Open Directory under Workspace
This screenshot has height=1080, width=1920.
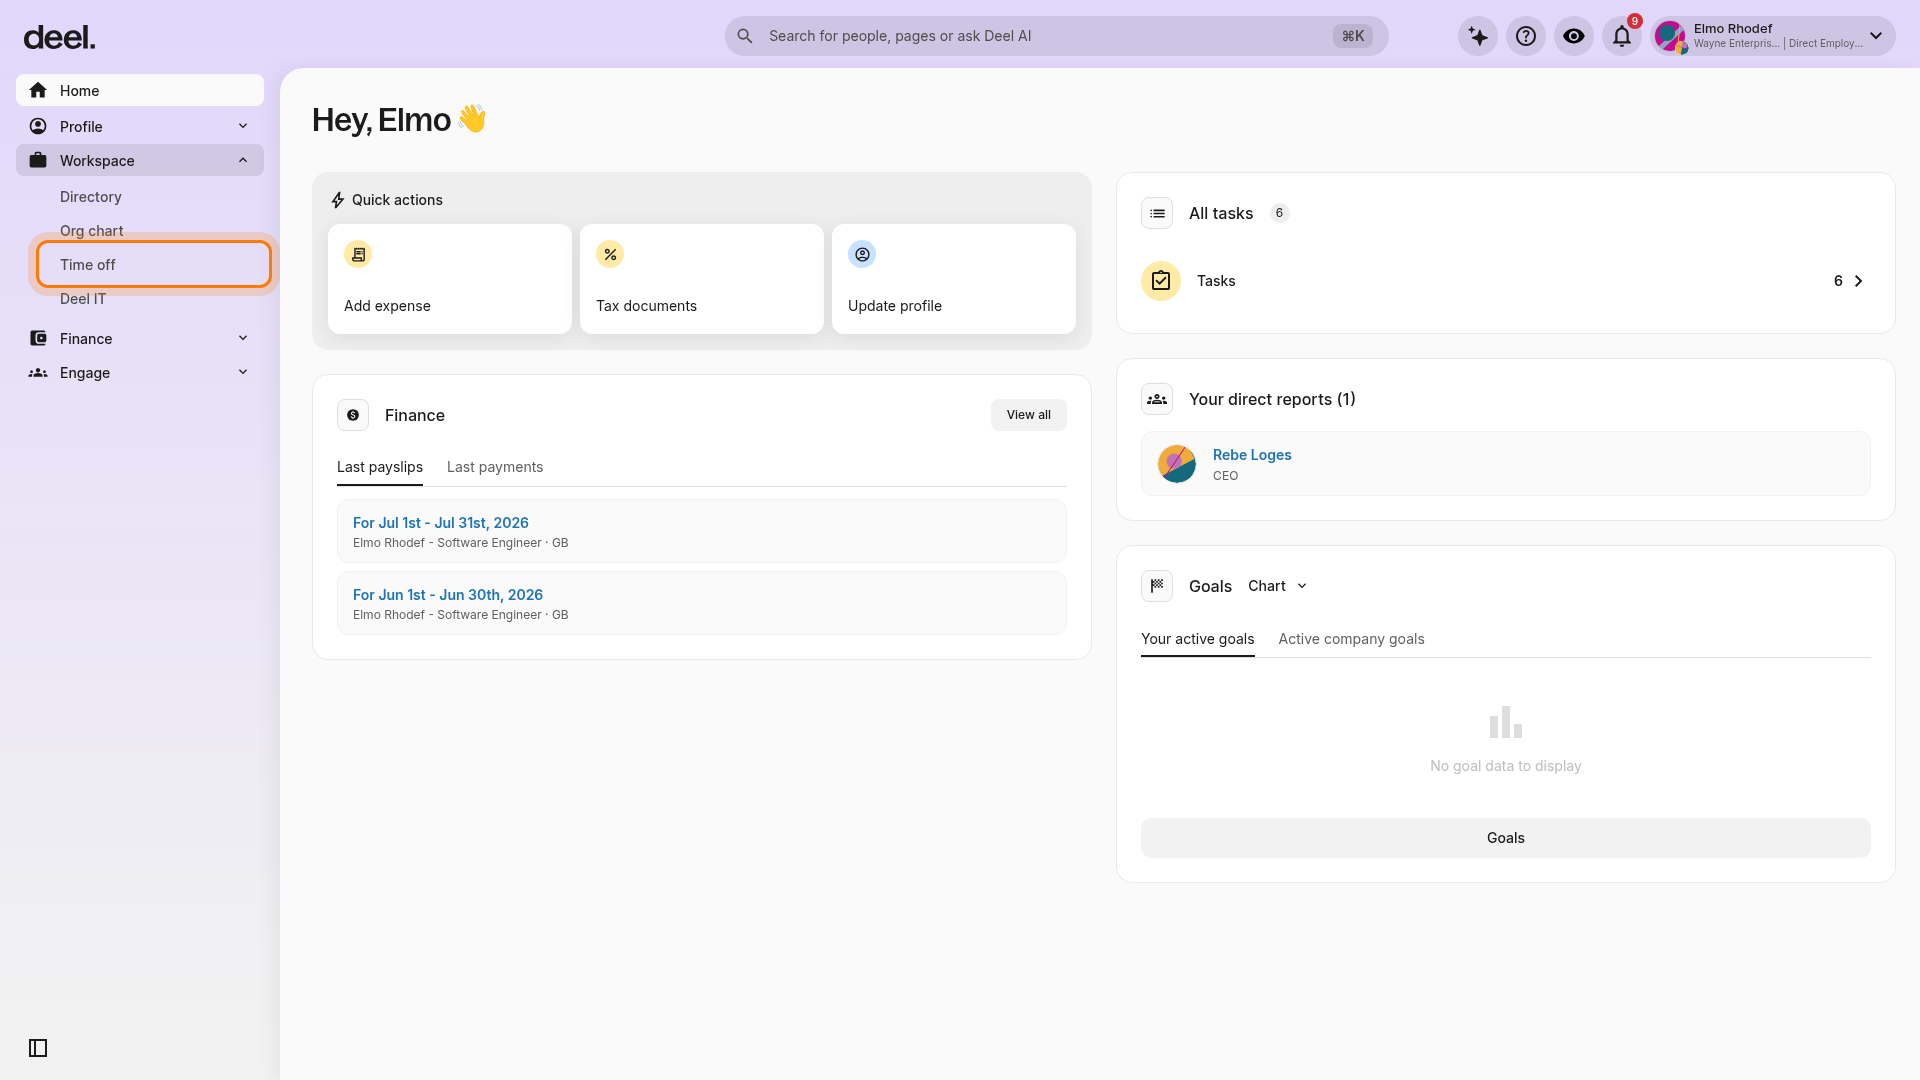[91, 197]
